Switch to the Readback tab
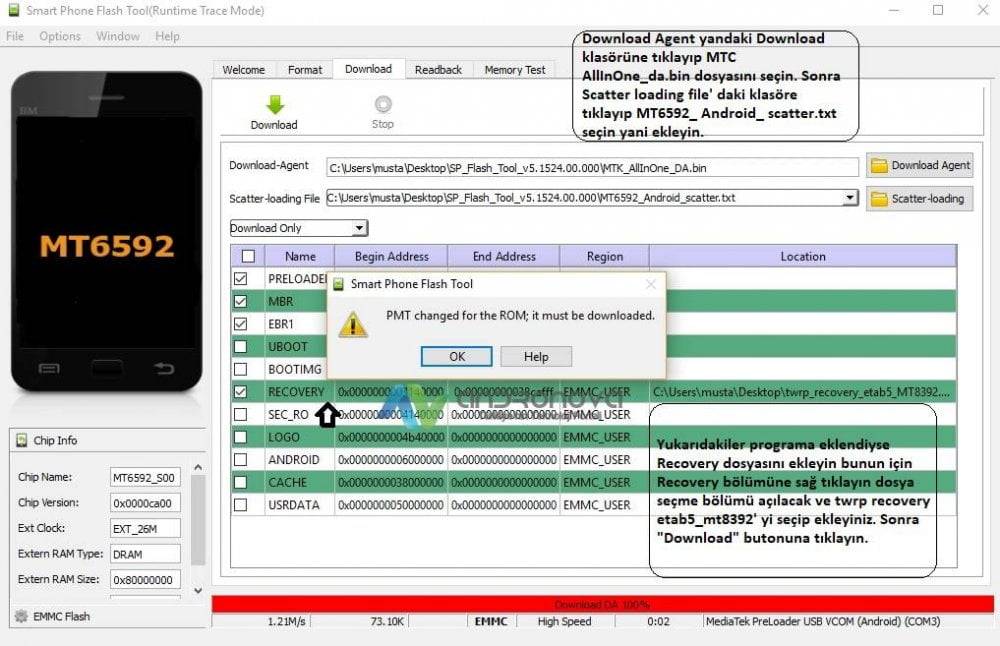 pos(438,70)
